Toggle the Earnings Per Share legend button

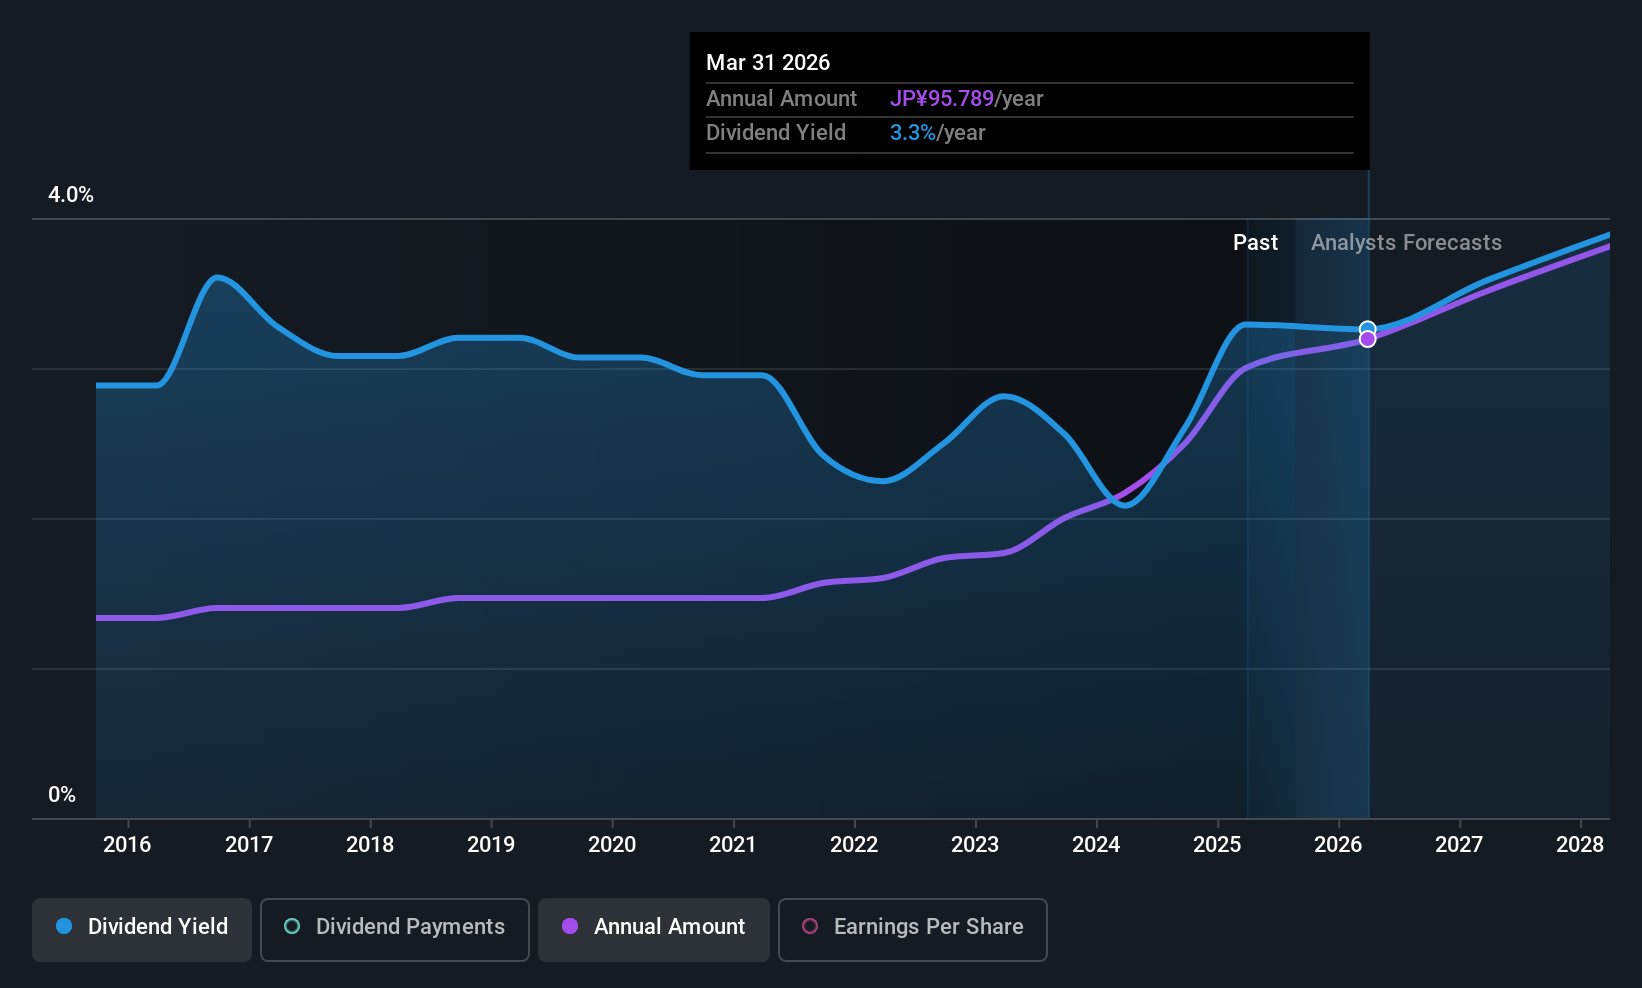(913, 930)
